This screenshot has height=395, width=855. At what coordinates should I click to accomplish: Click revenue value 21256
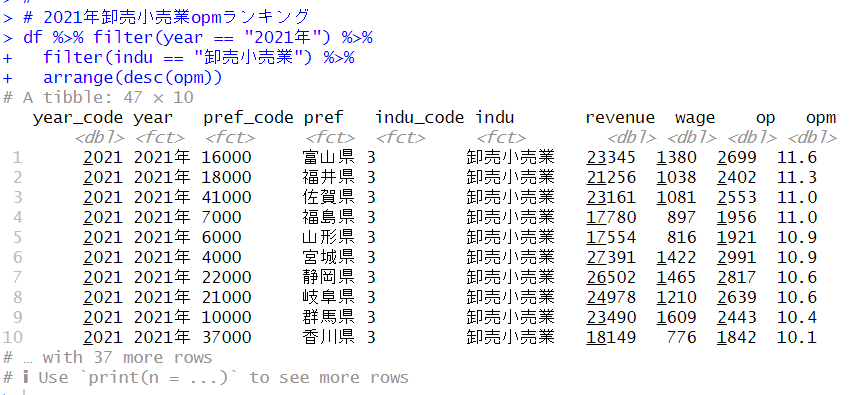[x=611, y=177]
